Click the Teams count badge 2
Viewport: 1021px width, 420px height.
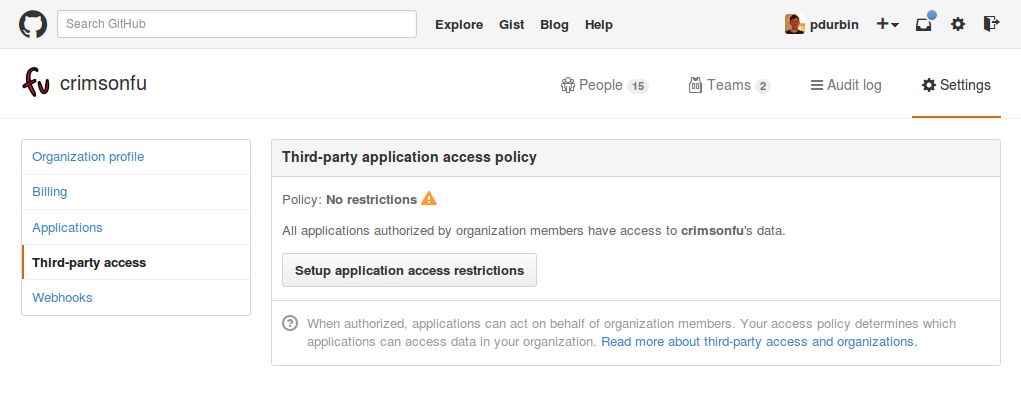pos(763,86)
